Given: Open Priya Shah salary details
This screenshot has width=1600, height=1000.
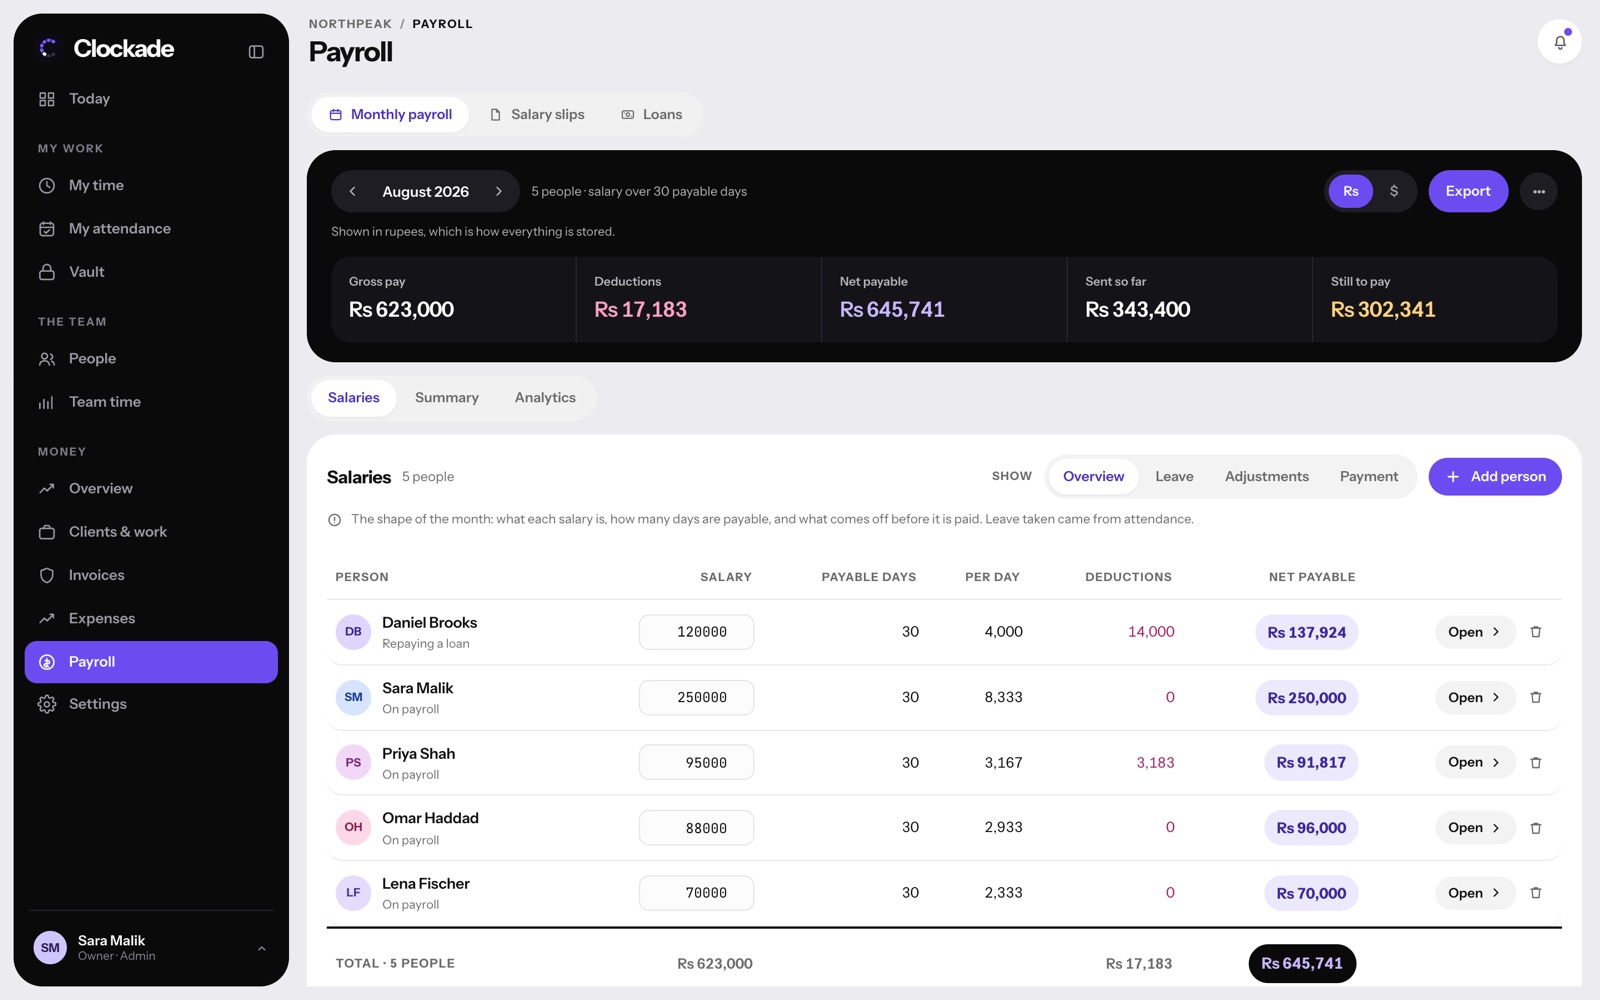Looking at the screenshot, I should click(1475, 763).
